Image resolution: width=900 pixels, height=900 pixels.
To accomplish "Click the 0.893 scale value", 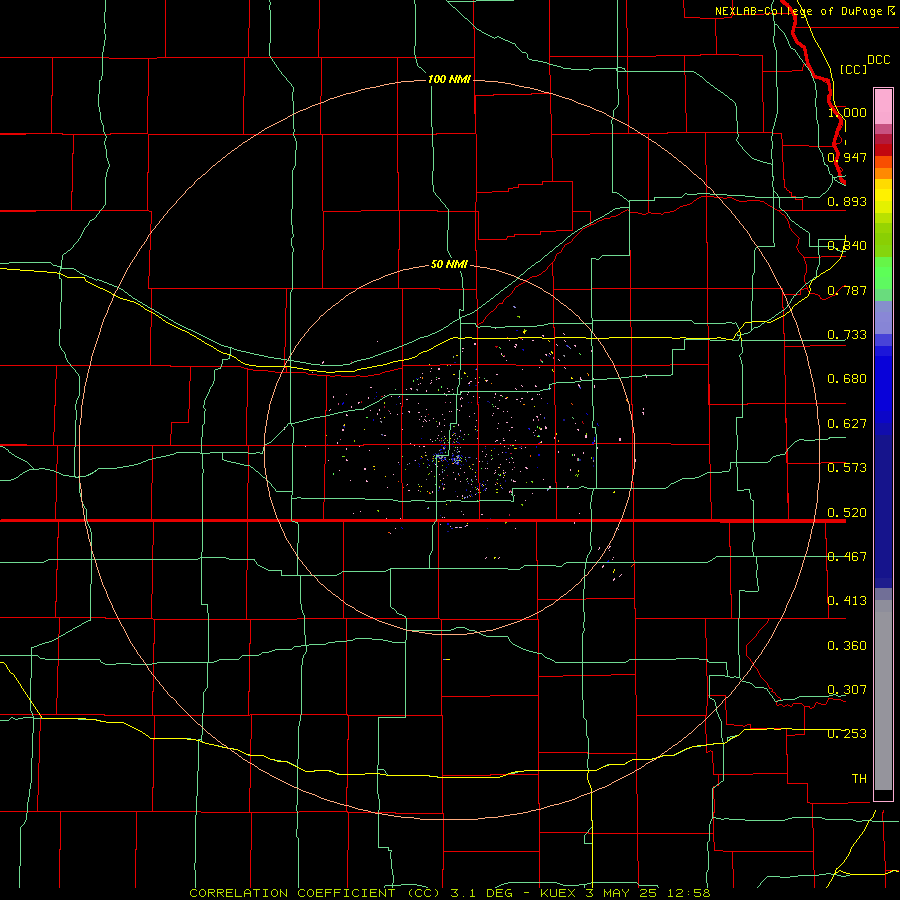I will (x=847, y=201).
